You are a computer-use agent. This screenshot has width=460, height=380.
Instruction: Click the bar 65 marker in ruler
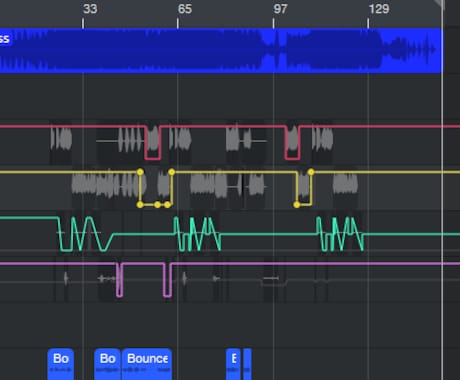pyautogui.click(x=185, y=9)
